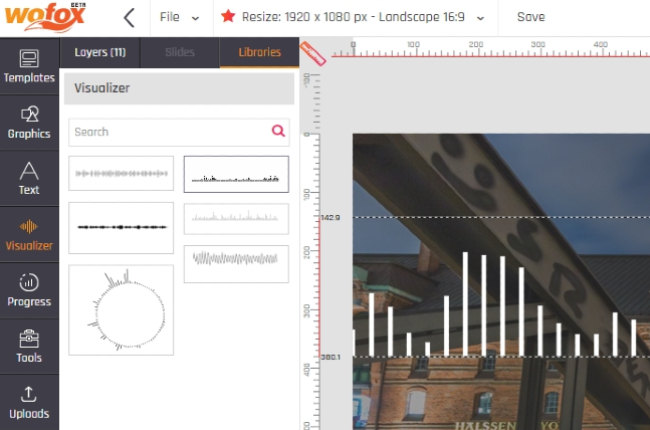Open the Graphics panel
The width and height of the screenshot is (650, 430).
tap(29, 122)
